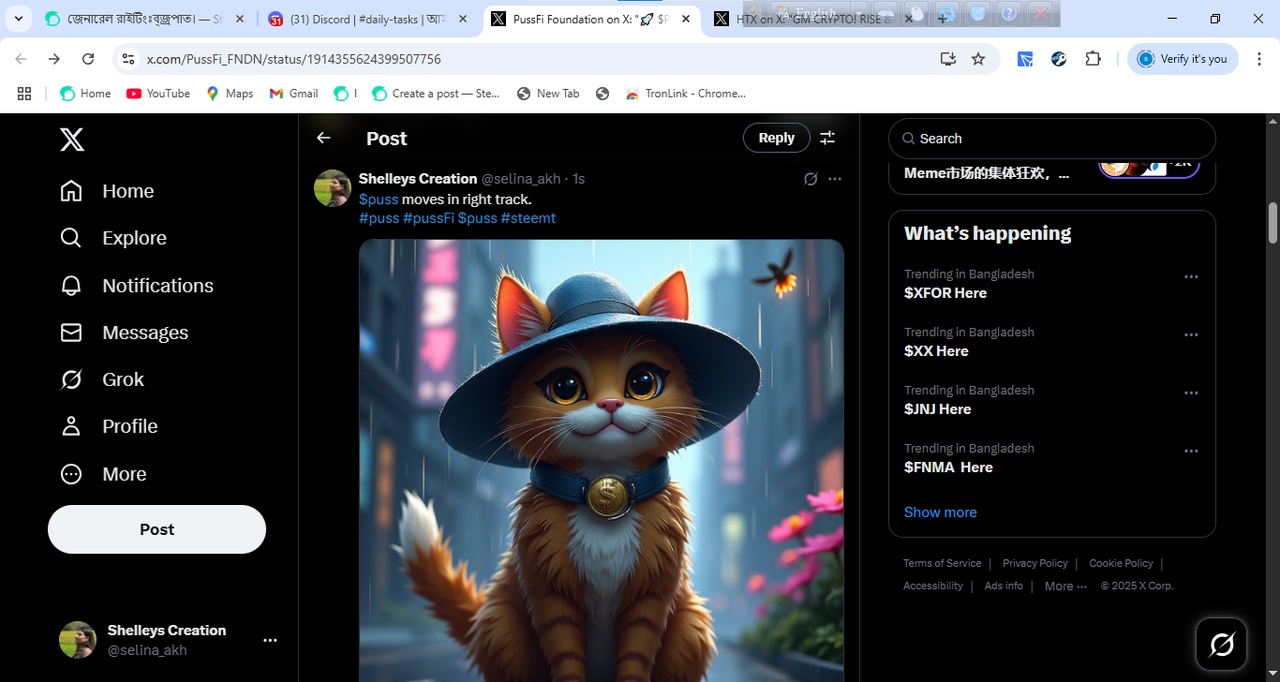Go back in browser history
This screenshot has height=682, width=1280.
(21, 59)
